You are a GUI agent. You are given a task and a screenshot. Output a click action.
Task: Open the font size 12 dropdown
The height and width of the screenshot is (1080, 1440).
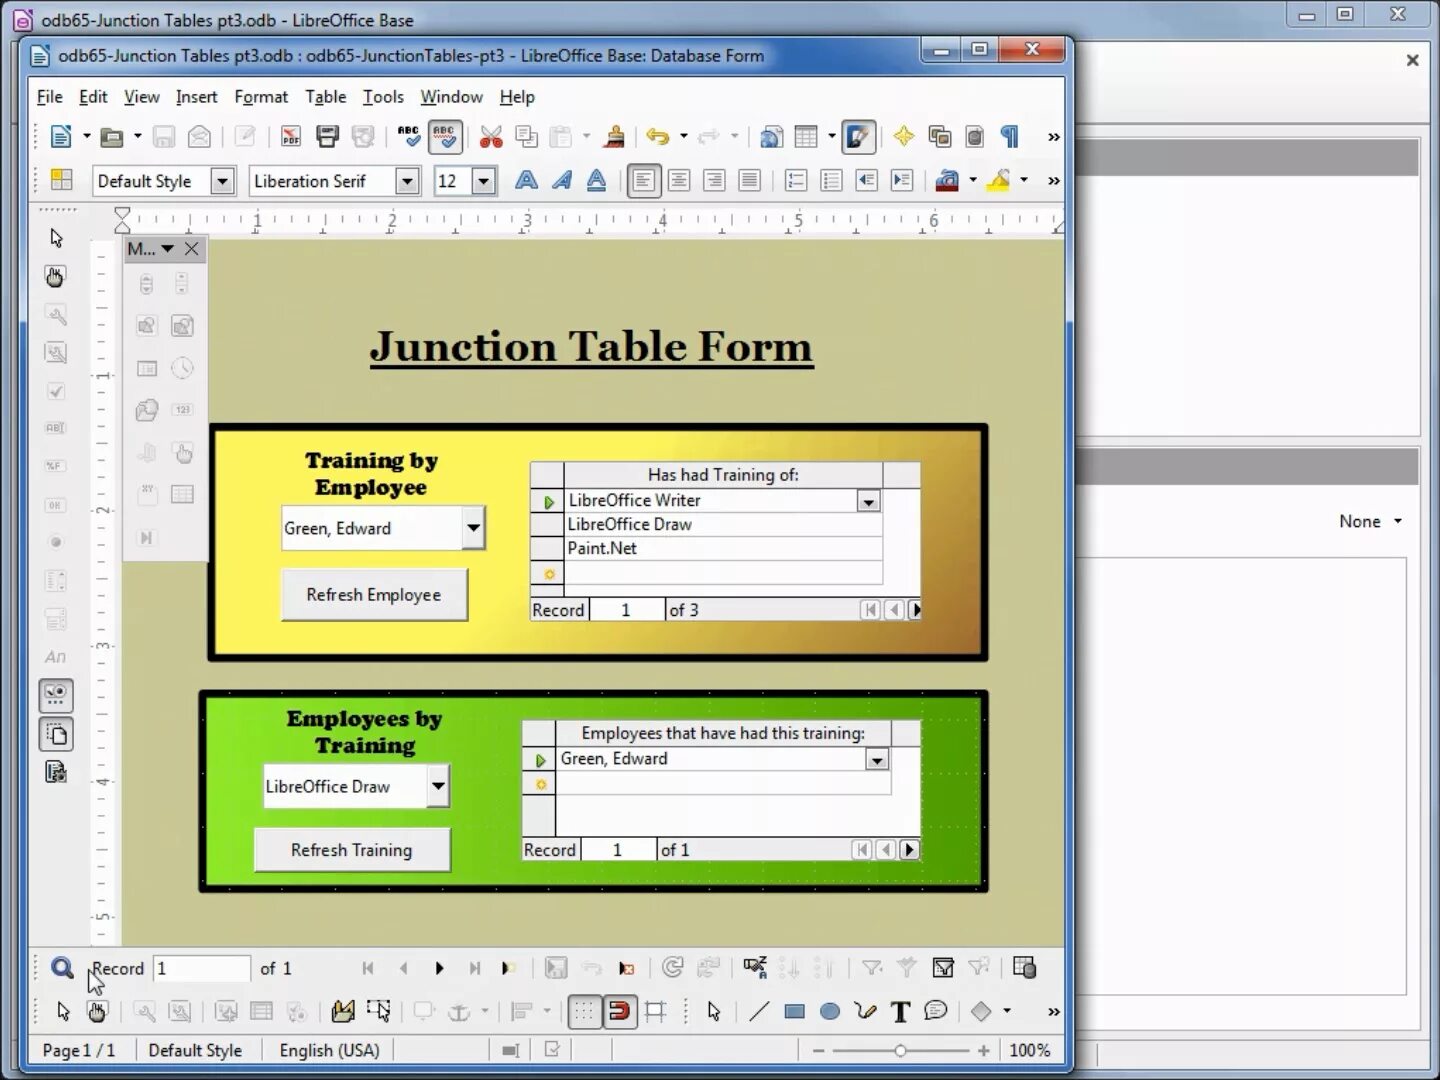click(484, 181)
